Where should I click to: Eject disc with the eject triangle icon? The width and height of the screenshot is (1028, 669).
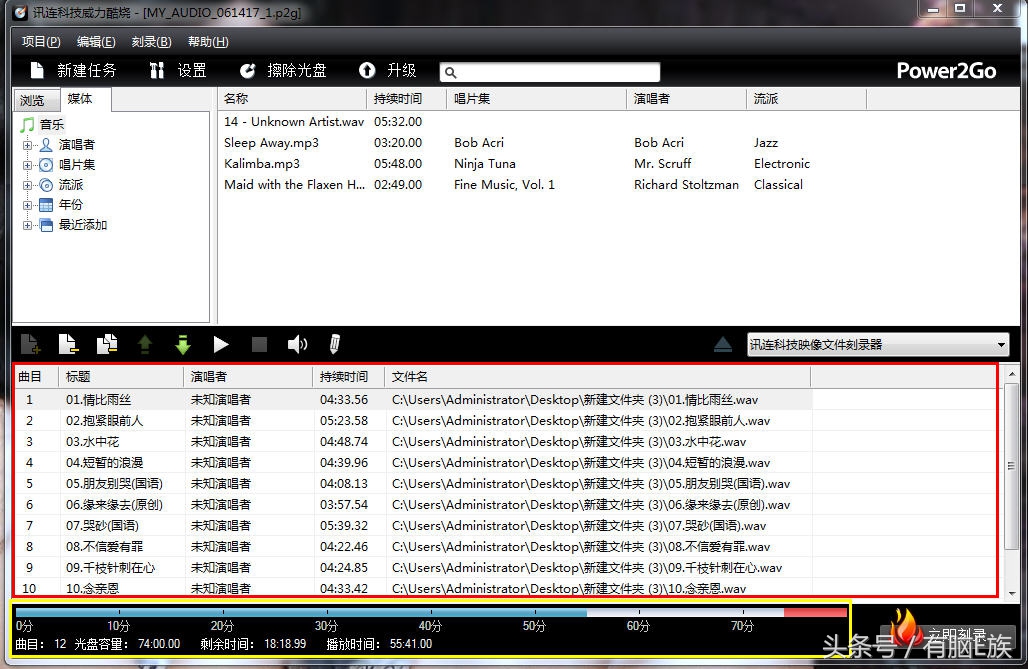click(723, 344)
